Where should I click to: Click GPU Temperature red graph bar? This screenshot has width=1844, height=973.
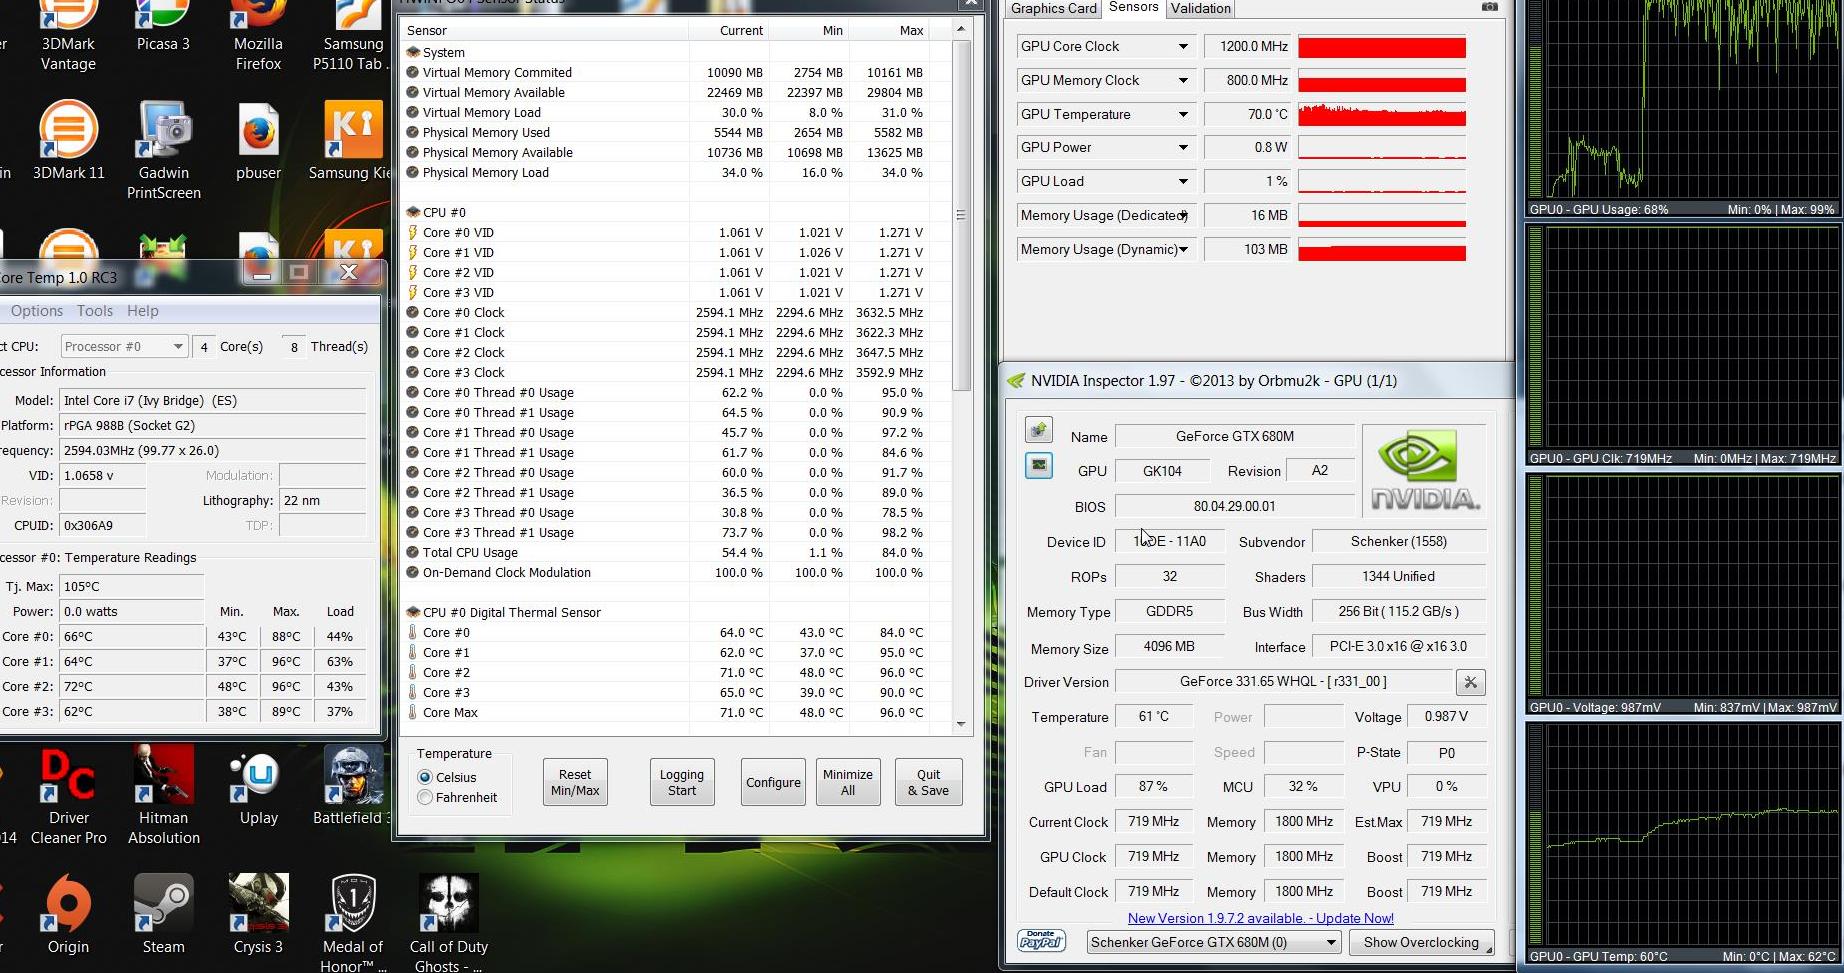point(1382,114)
